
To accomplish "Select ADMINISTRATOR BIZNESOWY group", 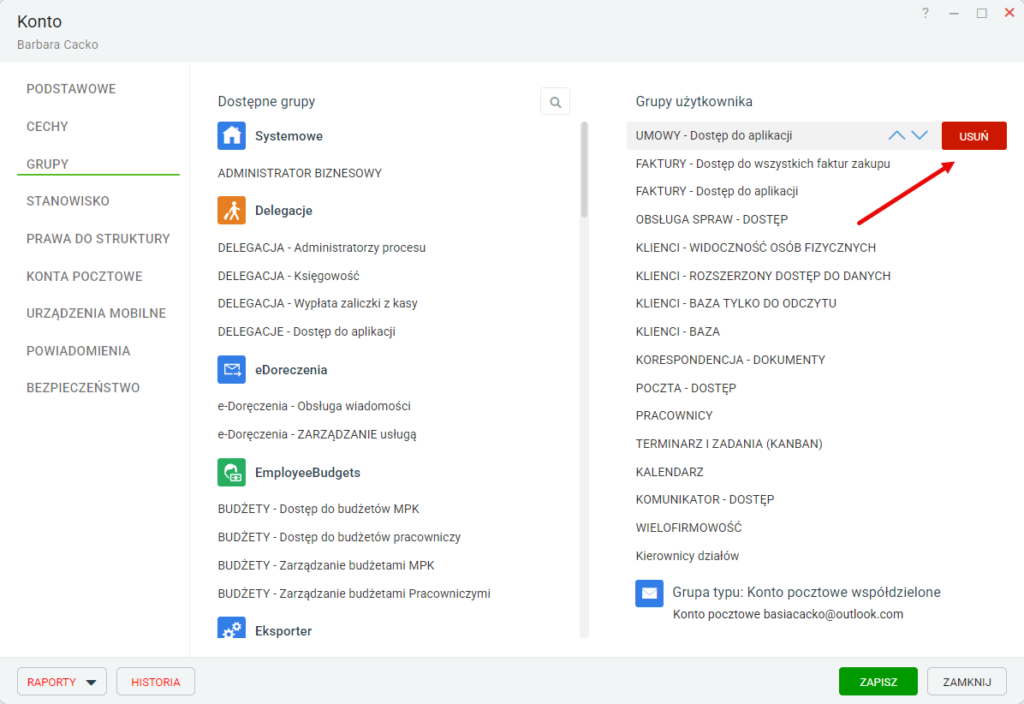I will 300,173.
